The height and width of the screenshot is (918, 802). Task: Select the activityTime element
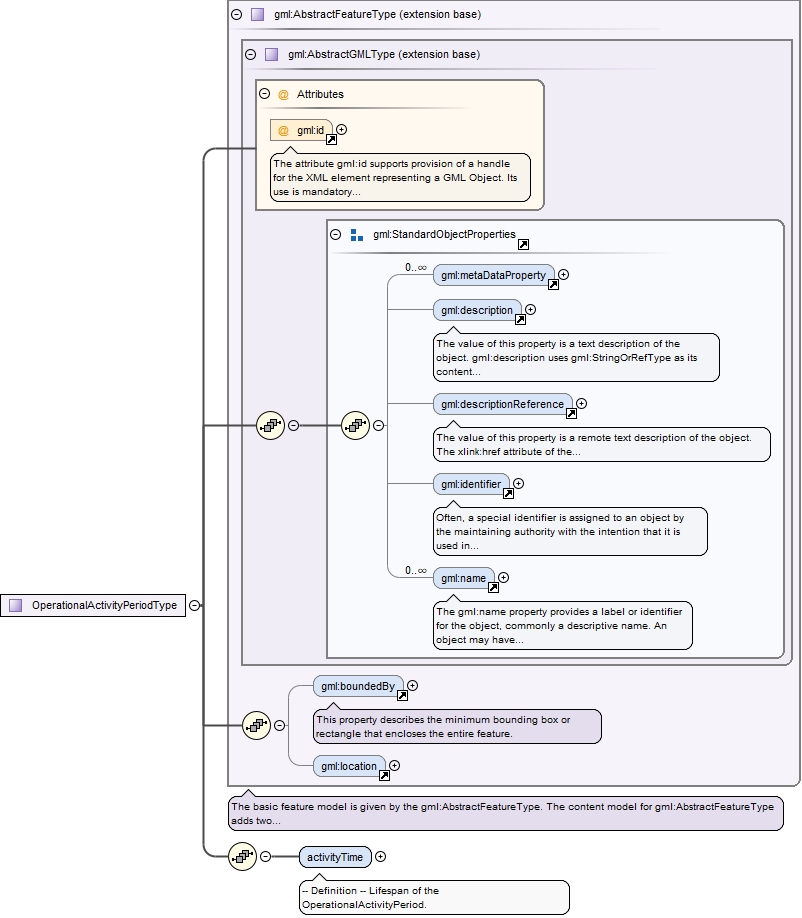pyautogui.click(x=335, y=857)
